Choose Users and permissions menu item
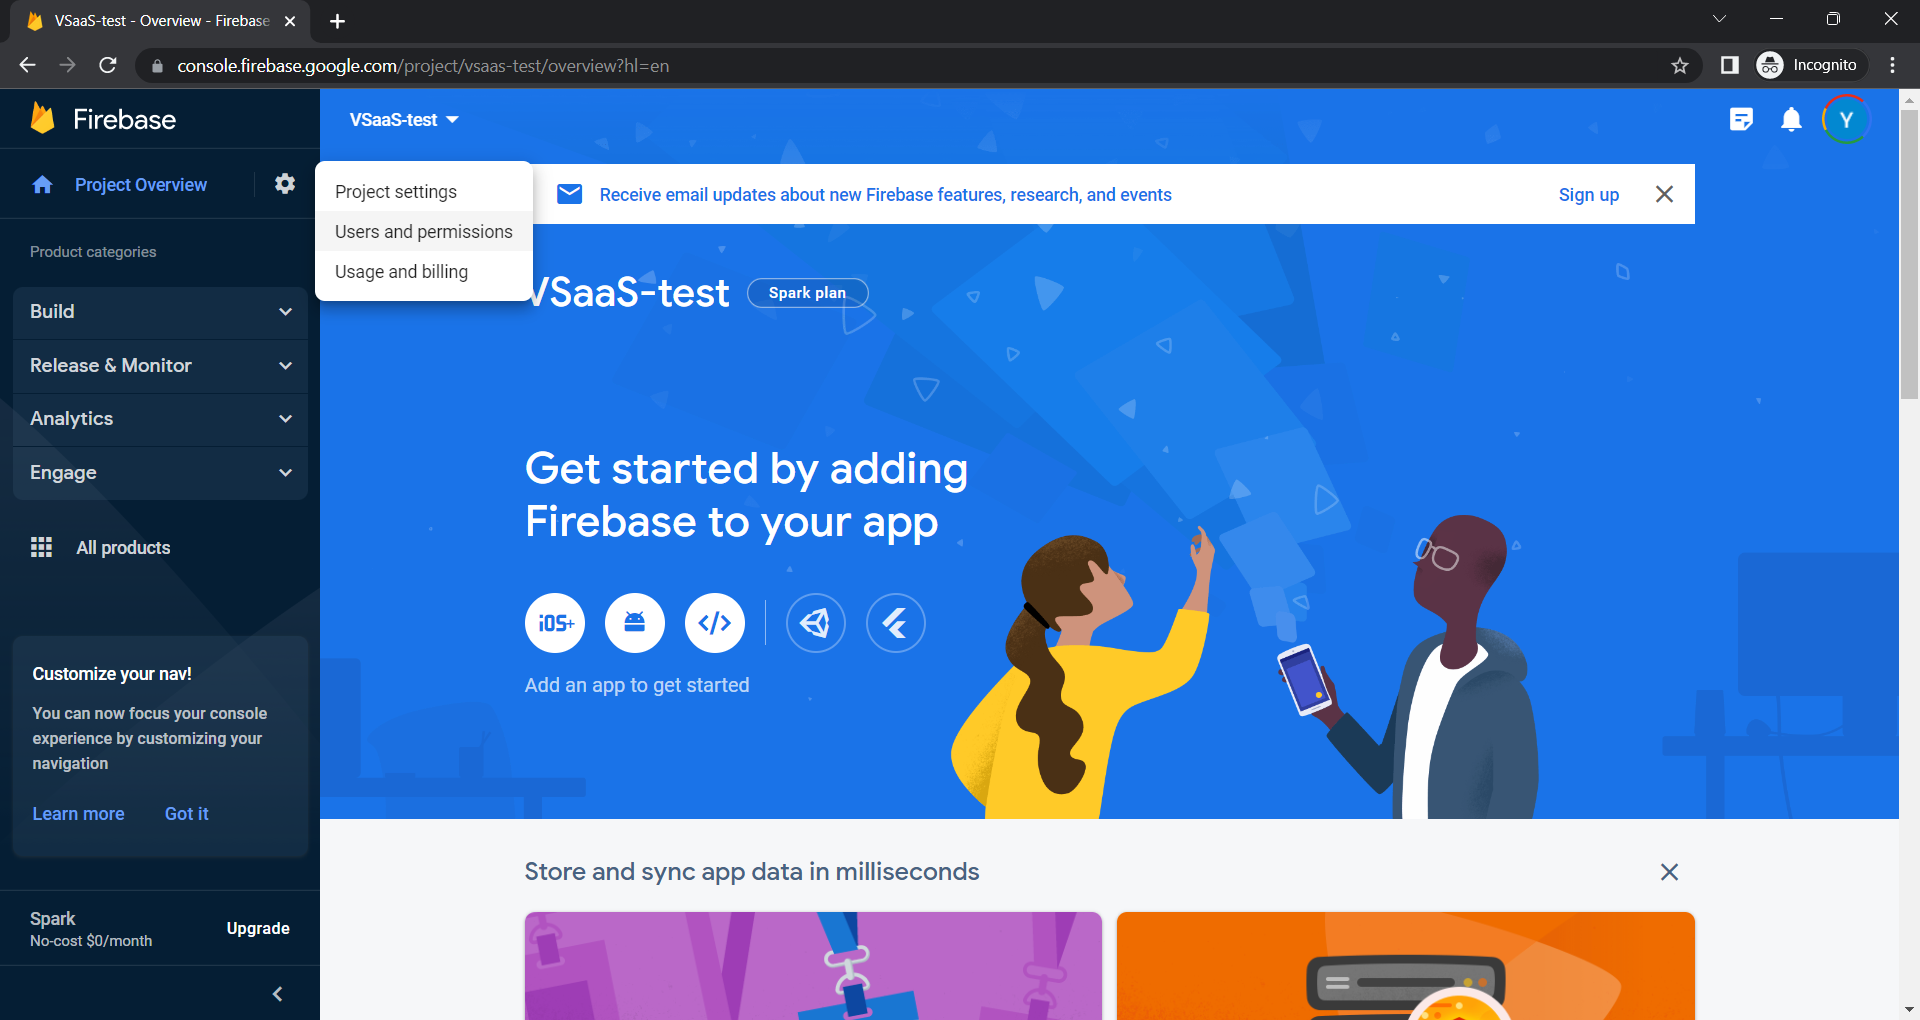The image size is (1920, 1020). pyautogui.click(x=424, y=232)
